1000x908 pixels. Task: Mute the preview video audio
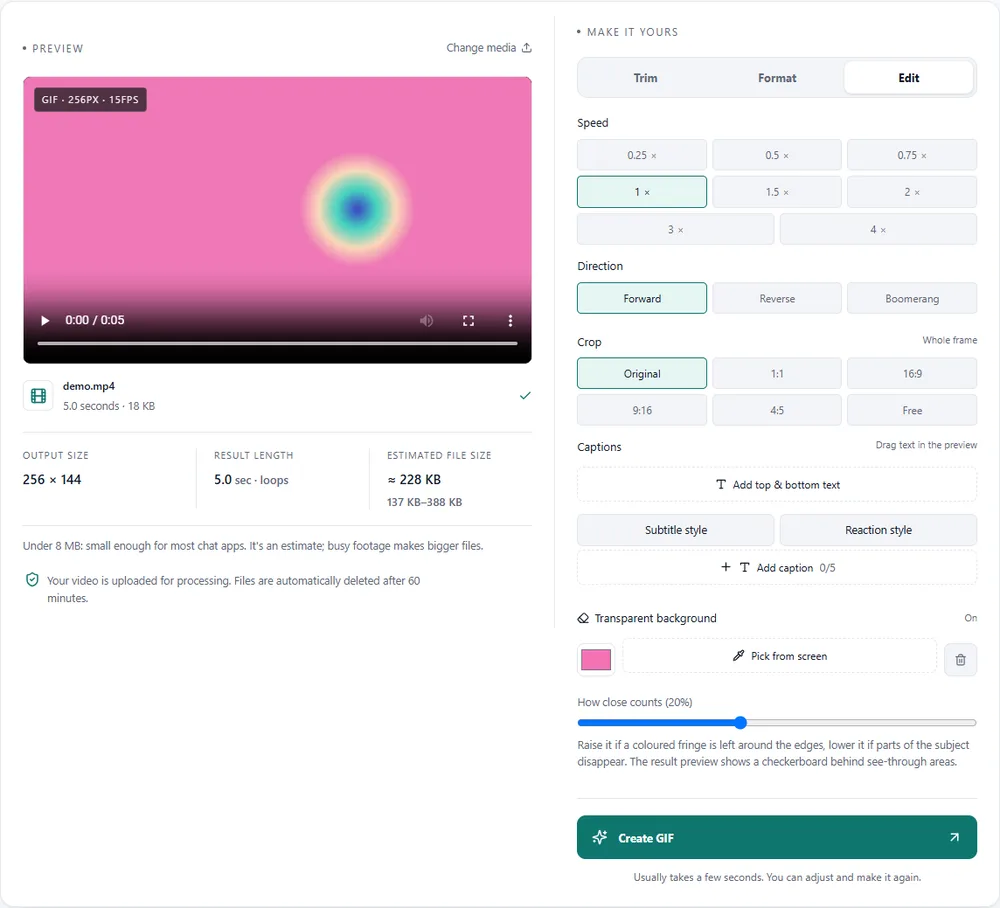[427, 320]
